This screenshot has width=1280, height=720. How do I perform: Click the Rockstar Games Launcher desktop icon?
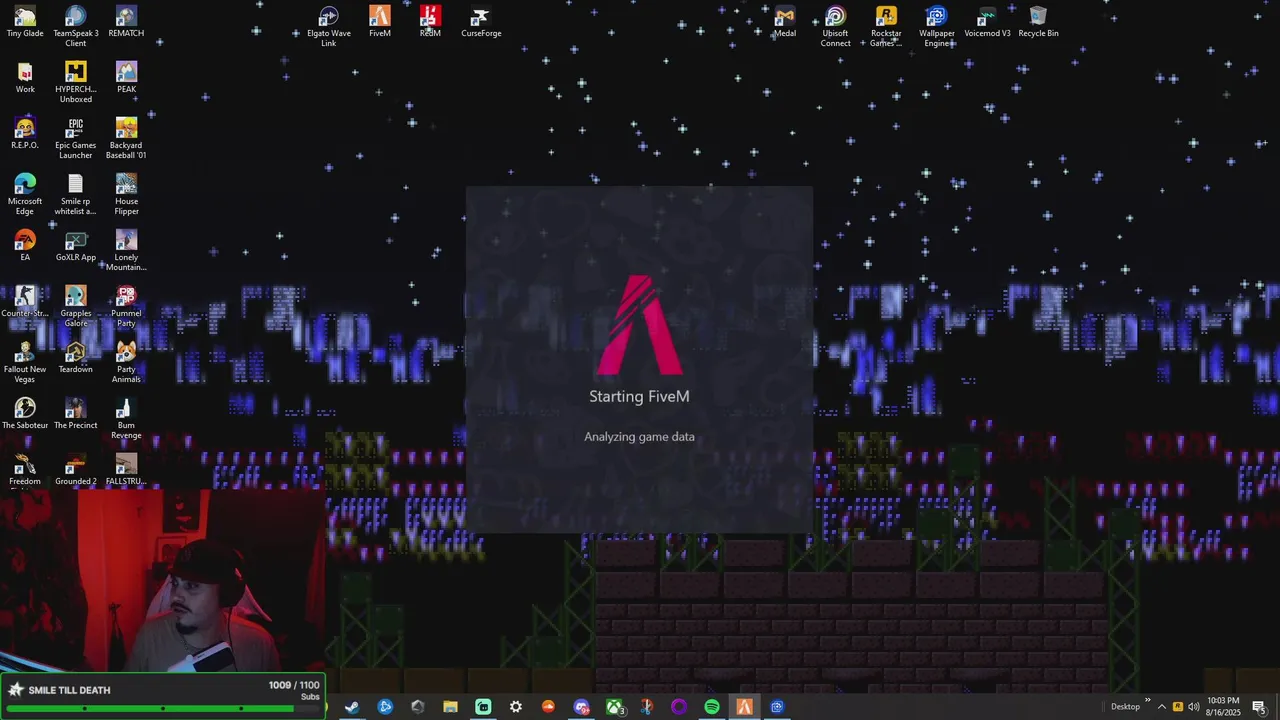pos(886,26)
